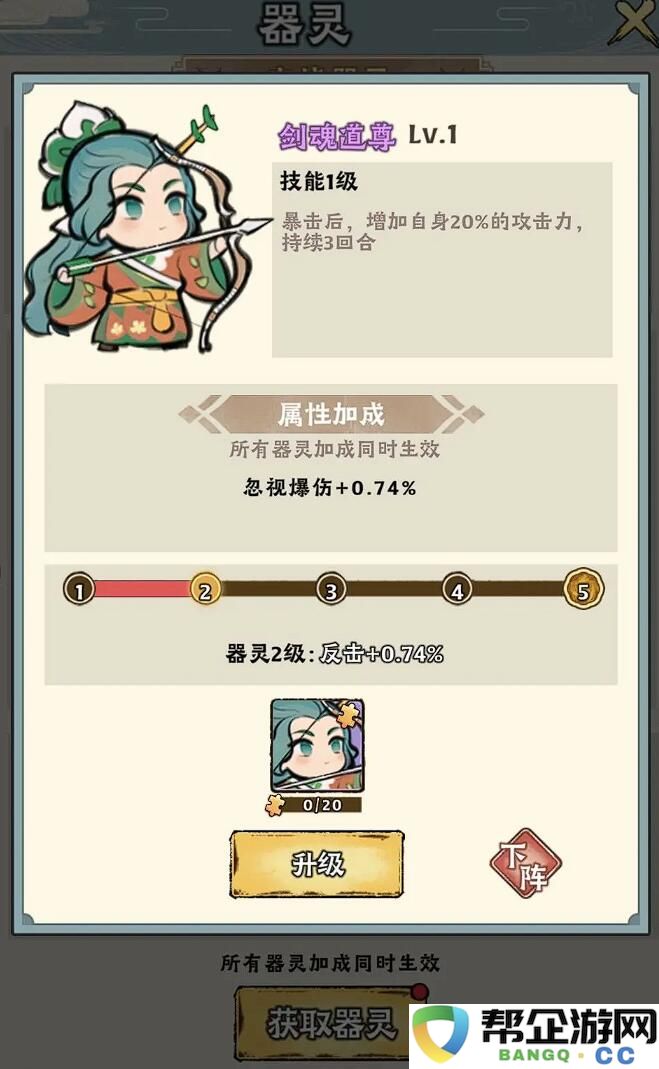659x1069 pixels.
Task: Tap the red 下阵 diamond button
Action: pos(525,864)
